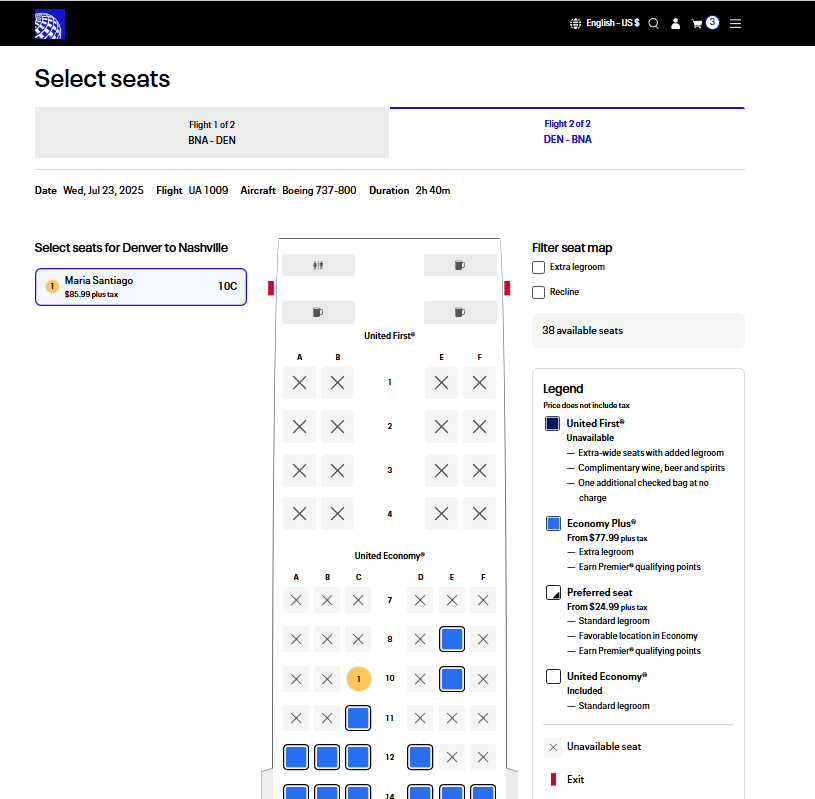Screen dimensions: 815x799
Task: Click the left red exit marker on the seat map
Action: [x=271, y=288]
